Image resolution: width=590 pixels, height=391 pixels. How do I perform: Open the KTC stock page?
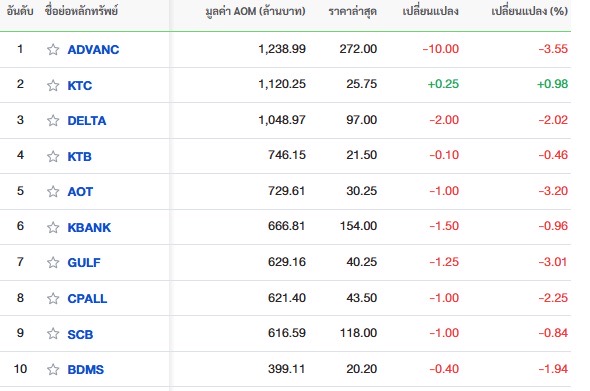click(x=80, y=85)
